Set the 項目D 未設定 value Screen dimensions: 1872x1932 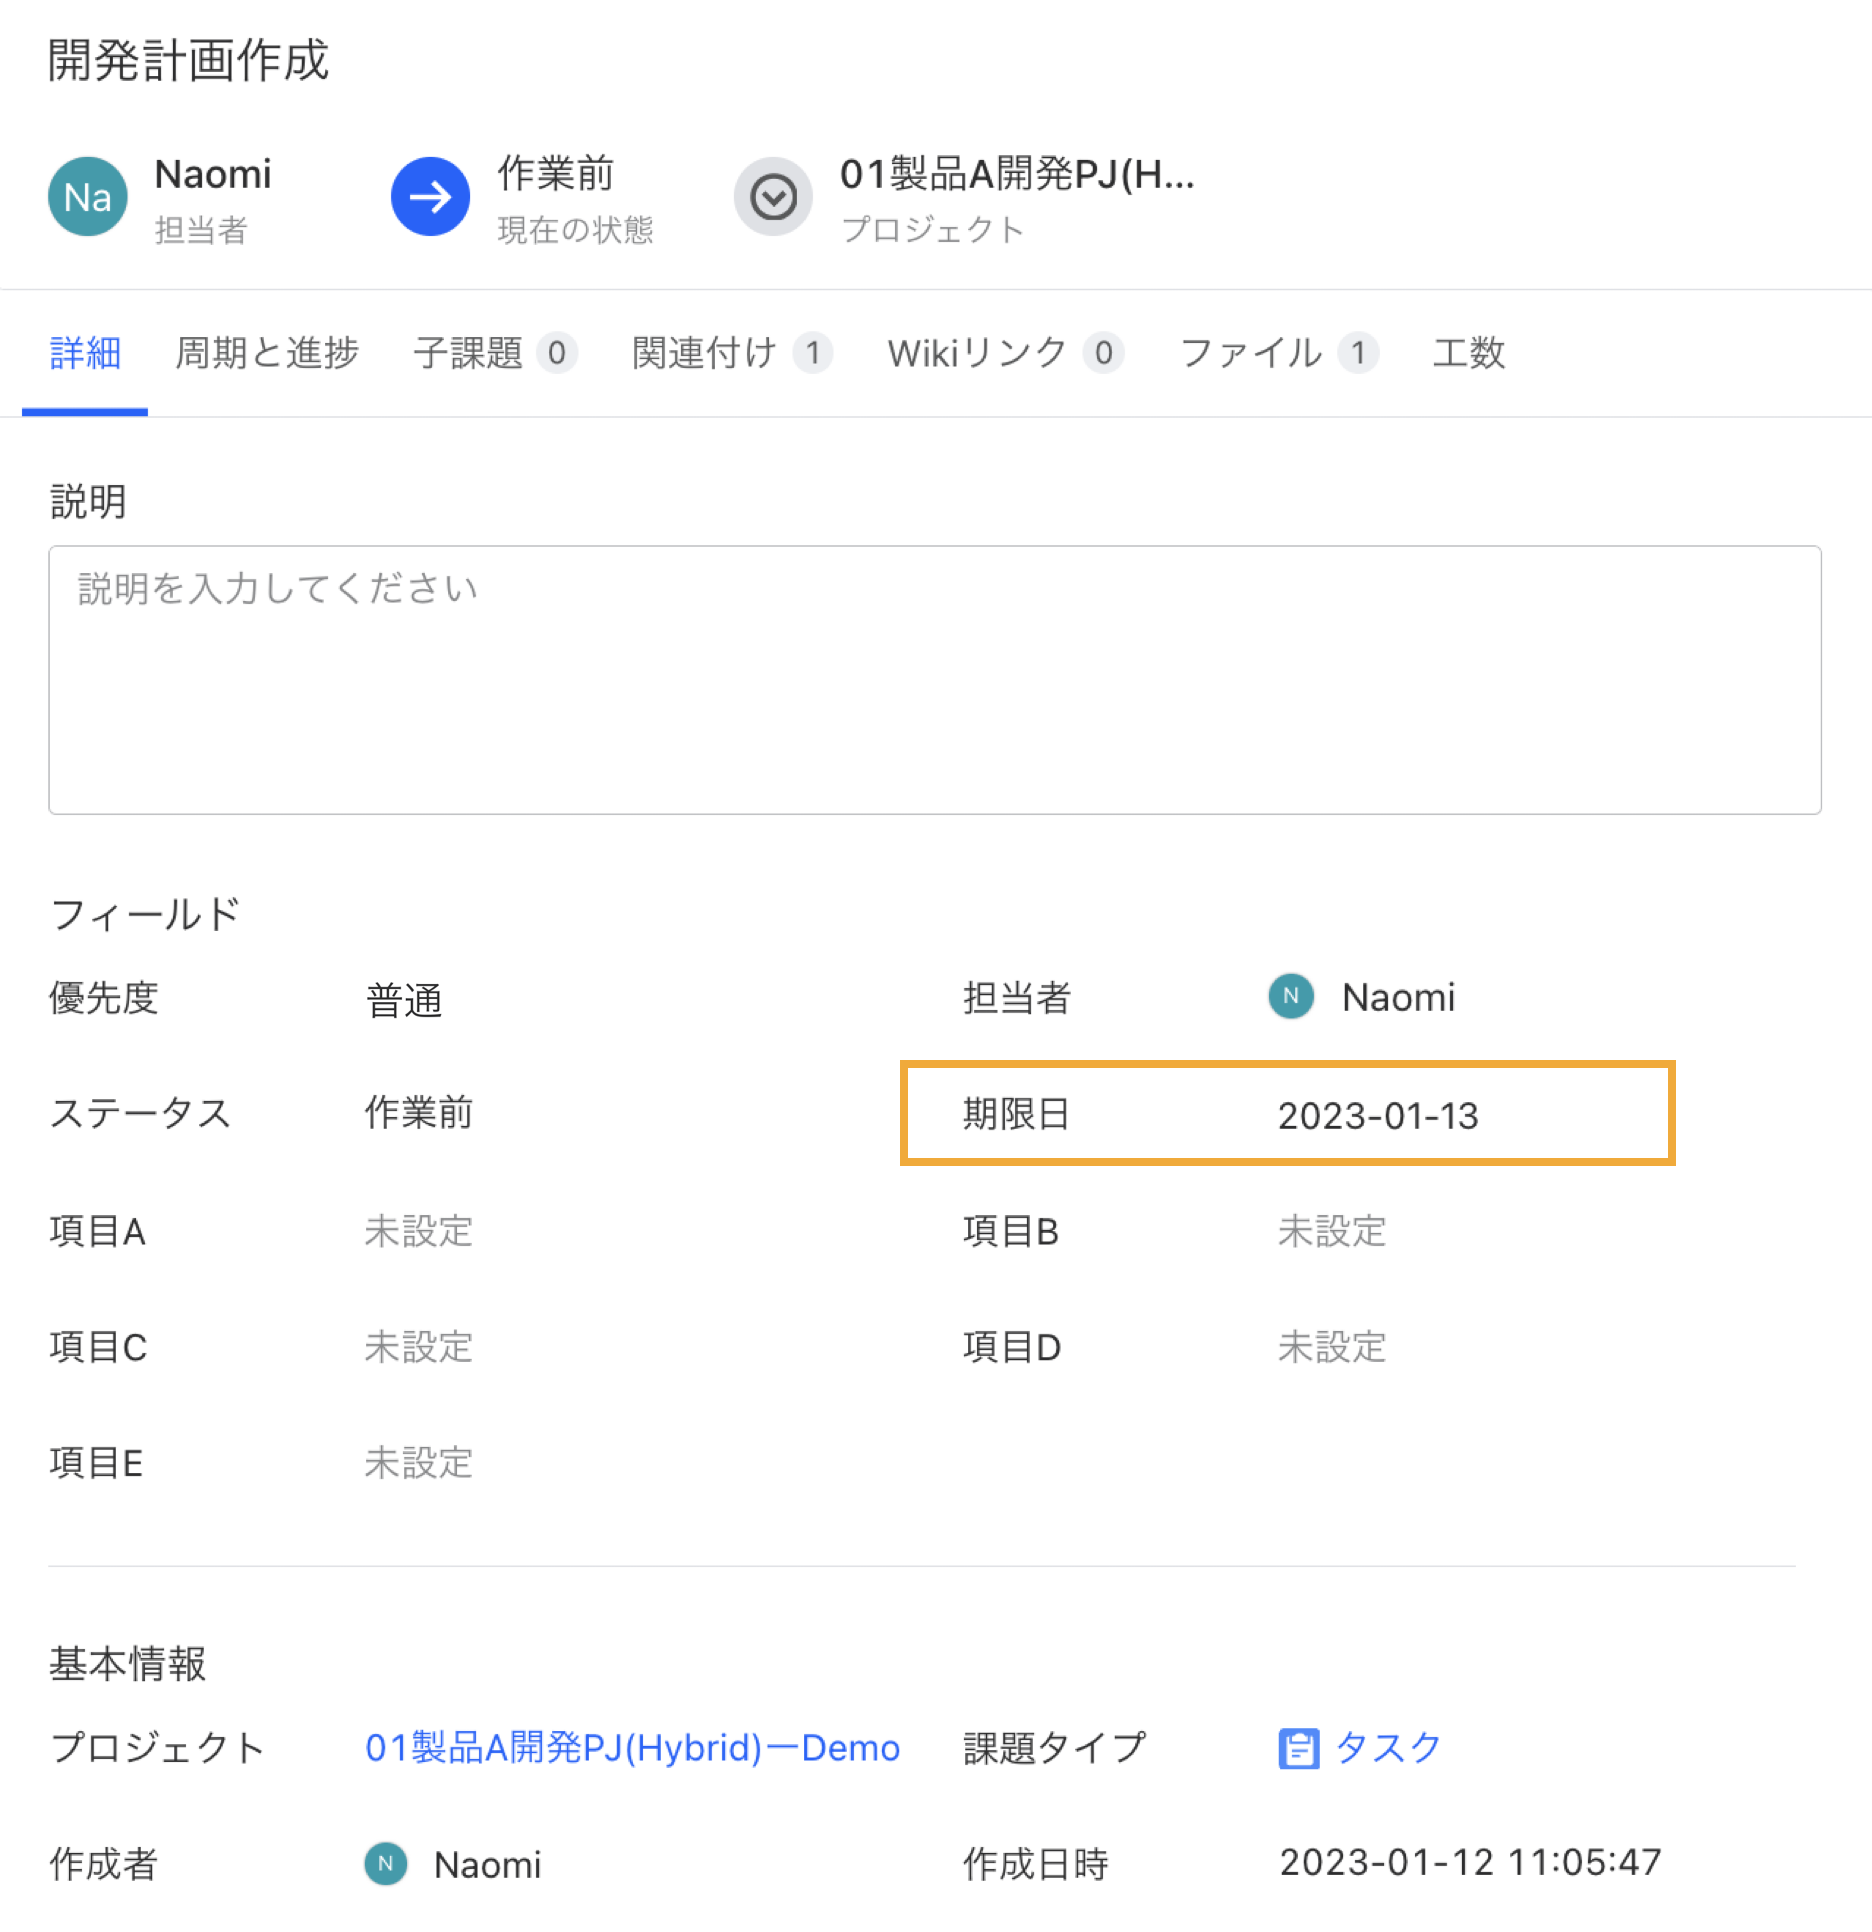[1331, 1347]
